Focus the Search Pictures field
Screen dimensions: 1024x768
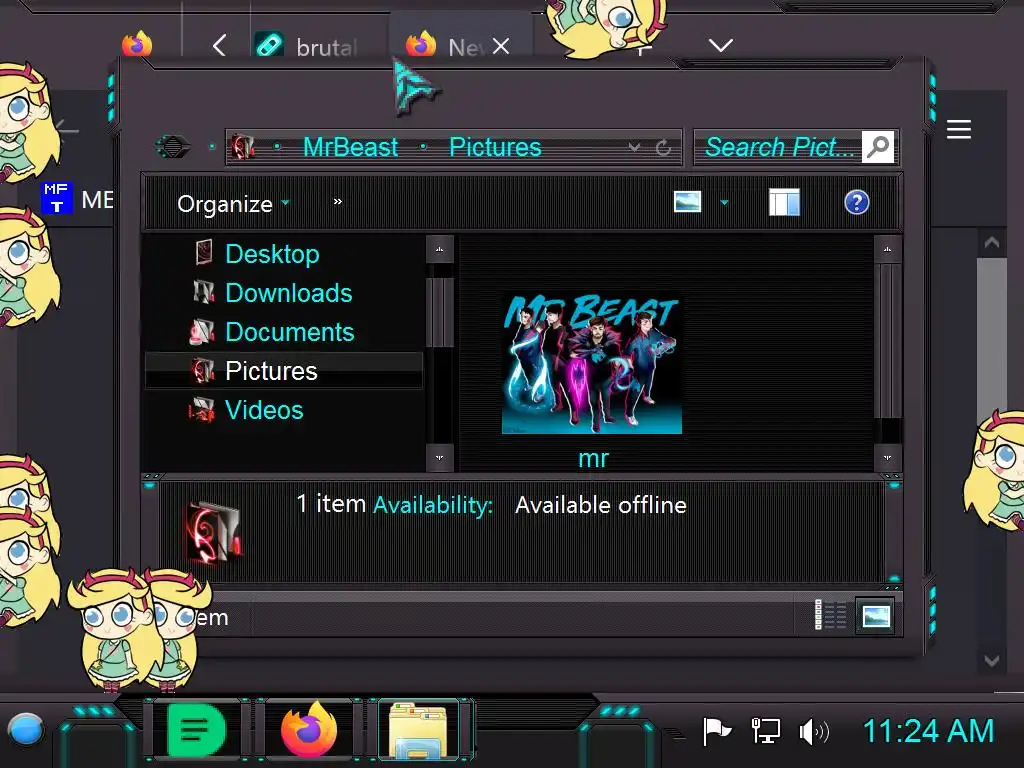[778, 147]
